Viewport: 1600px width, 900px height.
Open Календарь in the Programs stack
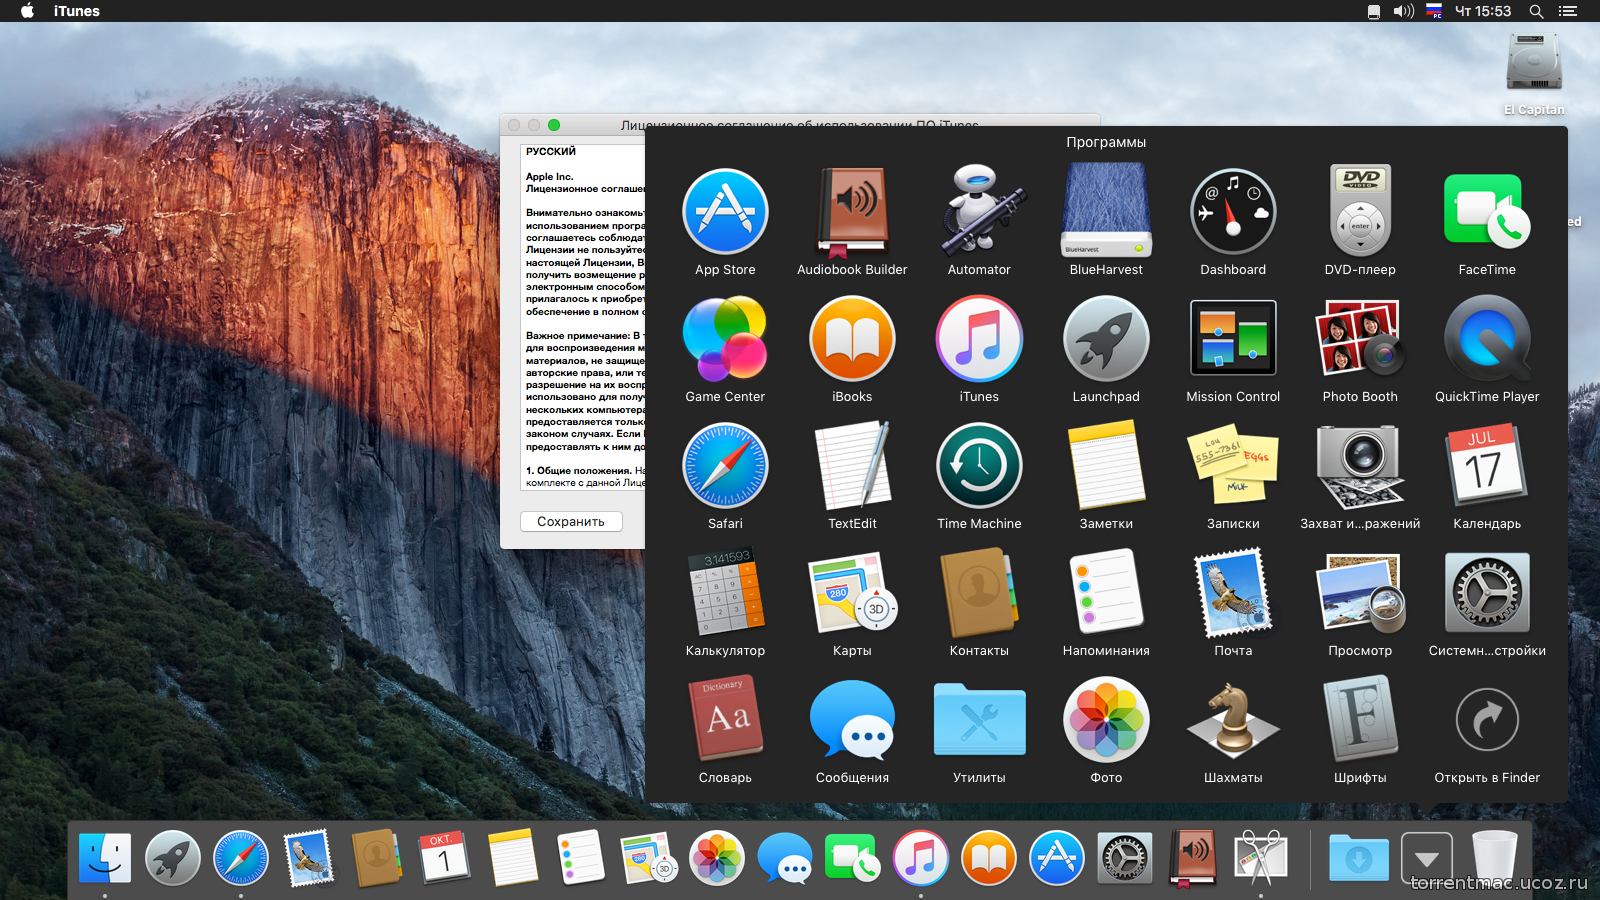point(1487,466)
